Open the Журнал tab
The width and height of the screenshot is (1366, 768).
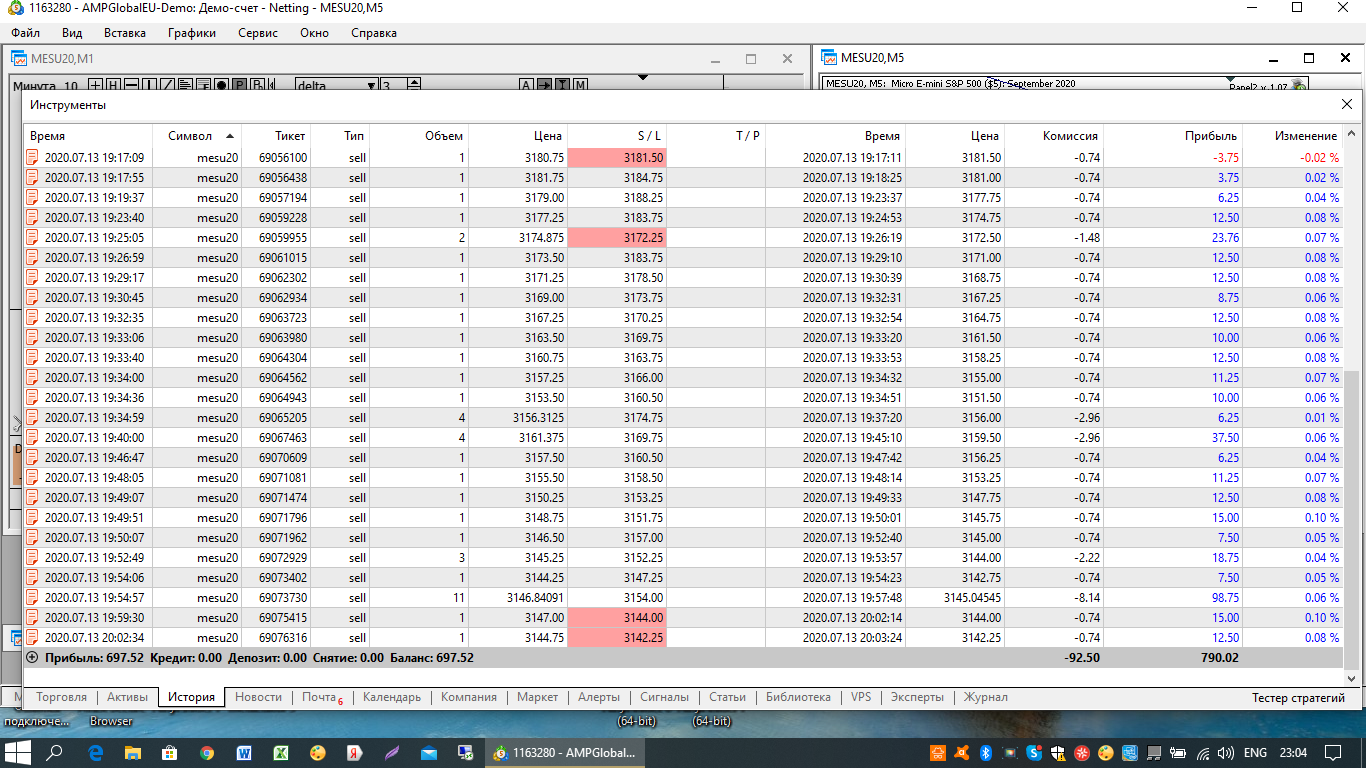(985, 697)
